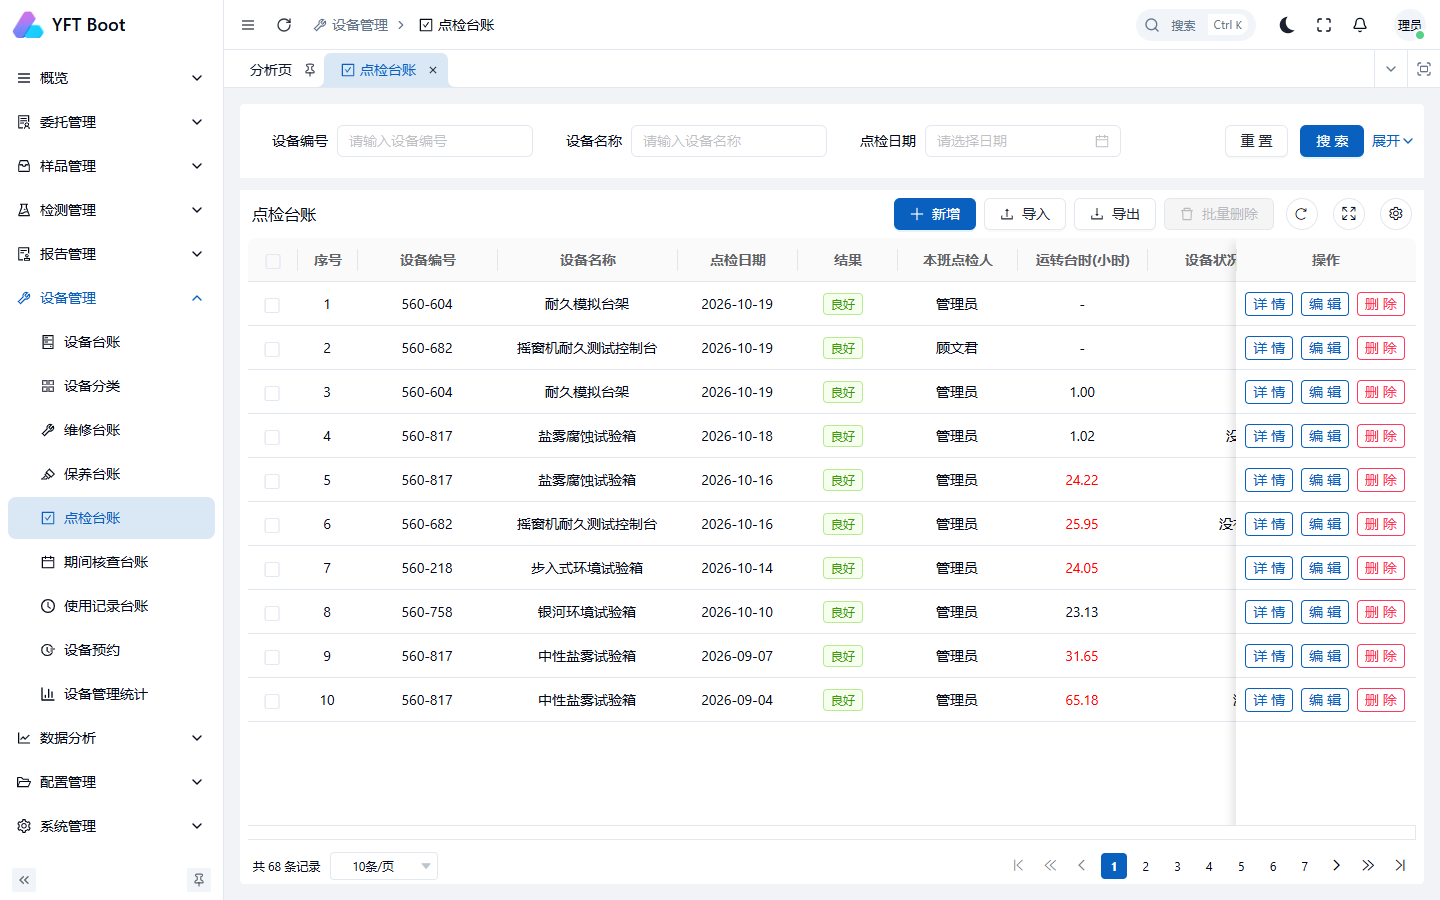
Task: Collapse the 设备管理 menu group
Action: [111, 298]
